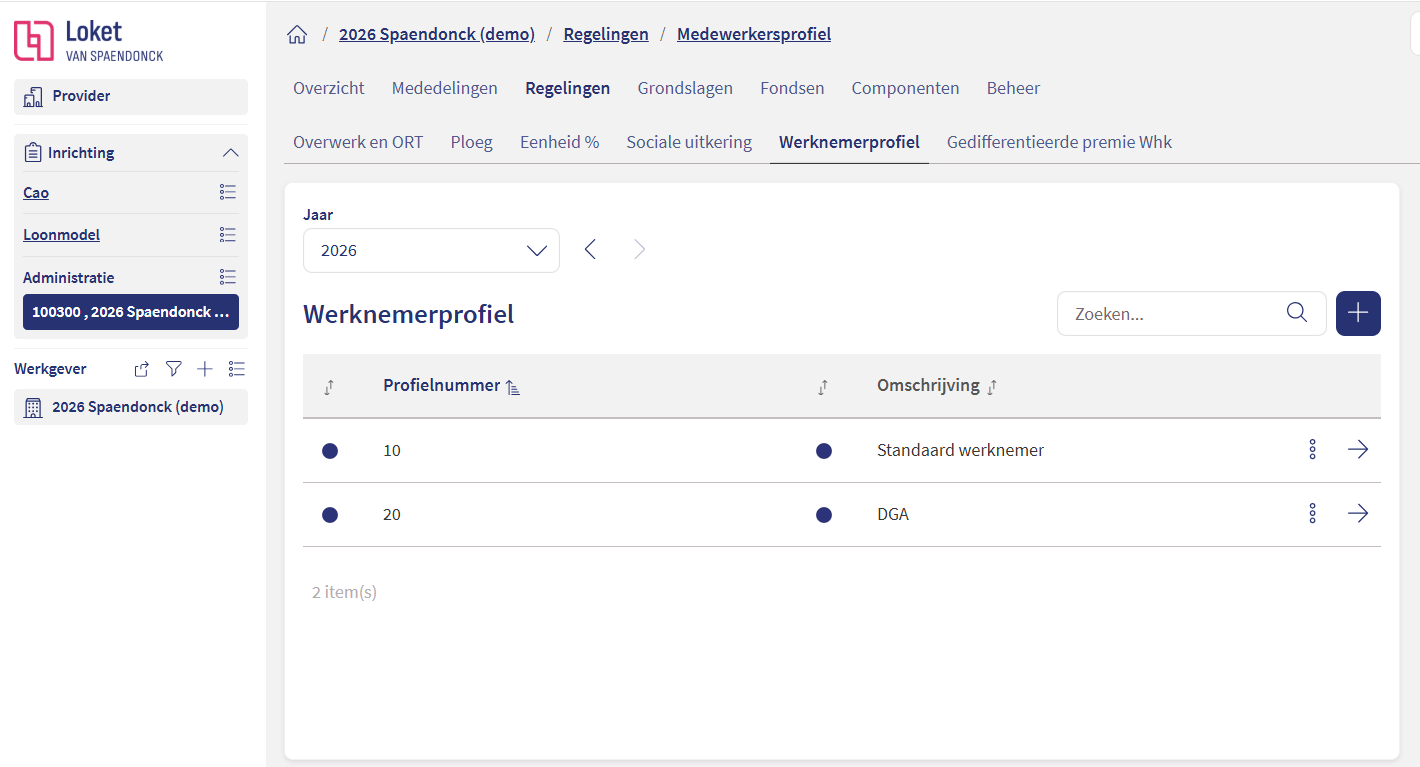Image resolution: width=1420 pixels, height=767 pixels.
Task: Collapse the Inrichting section
Action: [x=230, y=153]
